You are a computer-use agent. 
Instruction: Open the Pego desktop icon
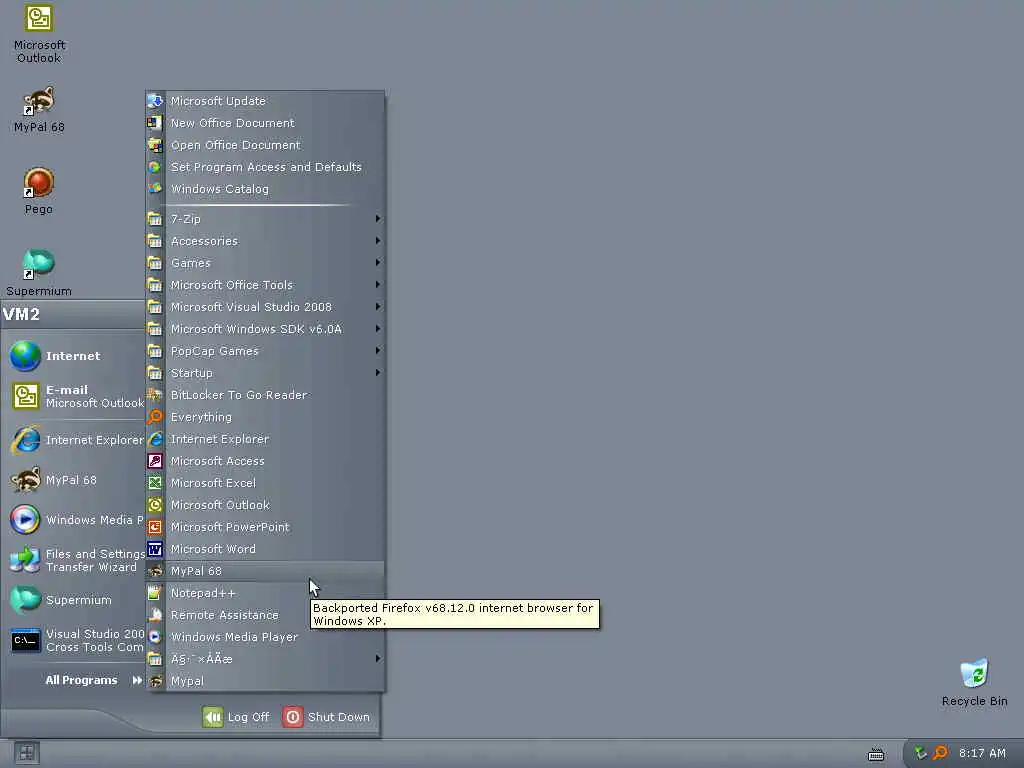click(39, 183)
